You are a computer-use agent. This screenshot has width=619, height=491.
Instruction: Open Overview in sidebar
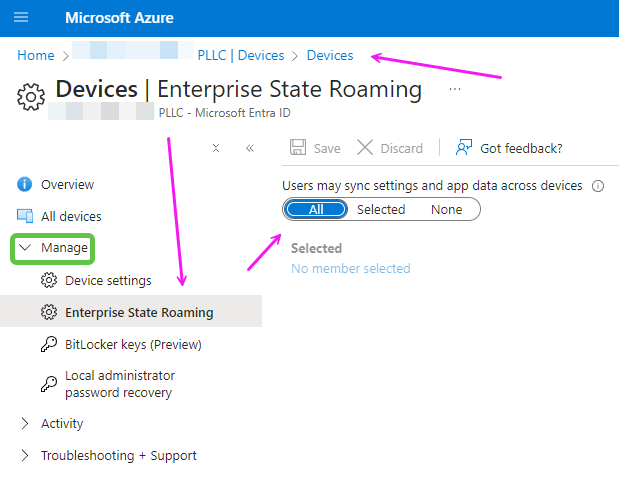pyautogui.click(x=68, y=184)
